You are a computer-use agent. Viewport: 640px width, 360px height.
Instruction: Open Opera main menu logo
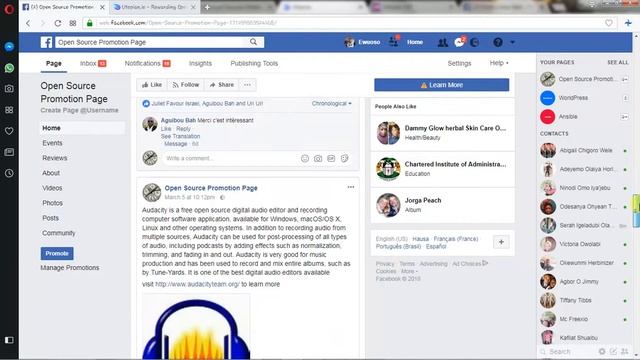point(9,9)
